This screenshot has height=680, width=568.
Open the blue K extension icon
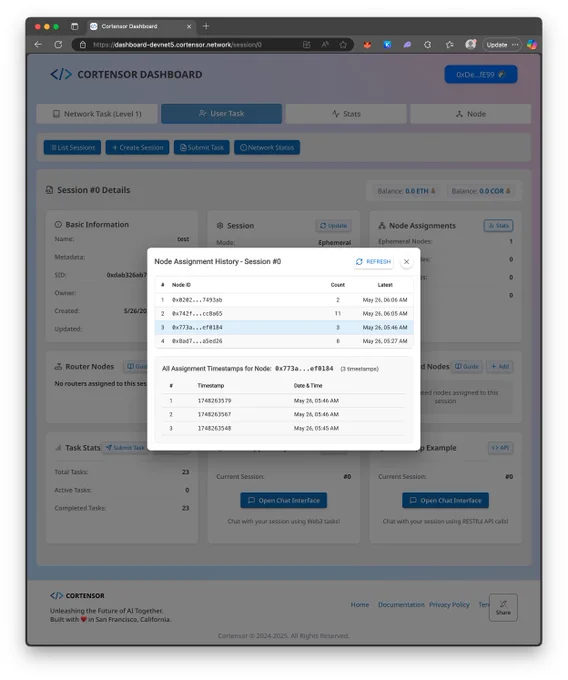pos(387,44)
